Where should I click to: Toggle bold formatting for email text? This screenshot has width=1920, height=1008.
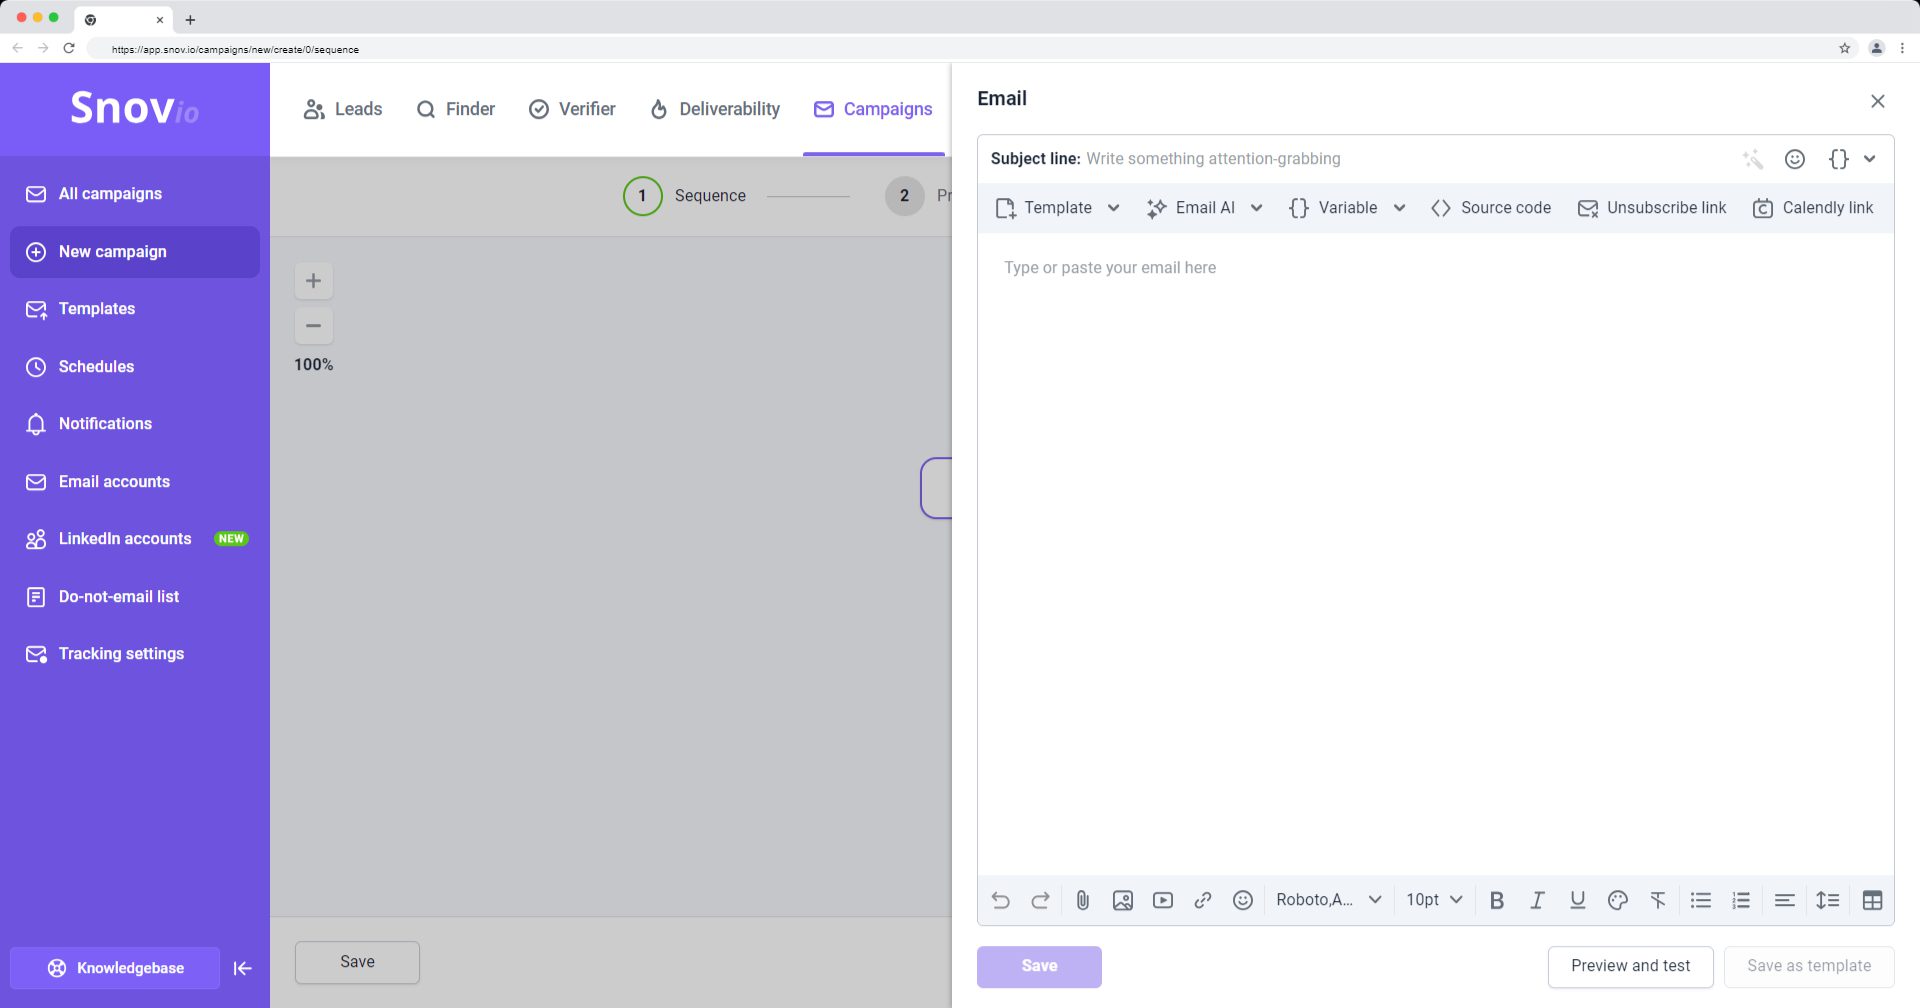coord(1497,900)
